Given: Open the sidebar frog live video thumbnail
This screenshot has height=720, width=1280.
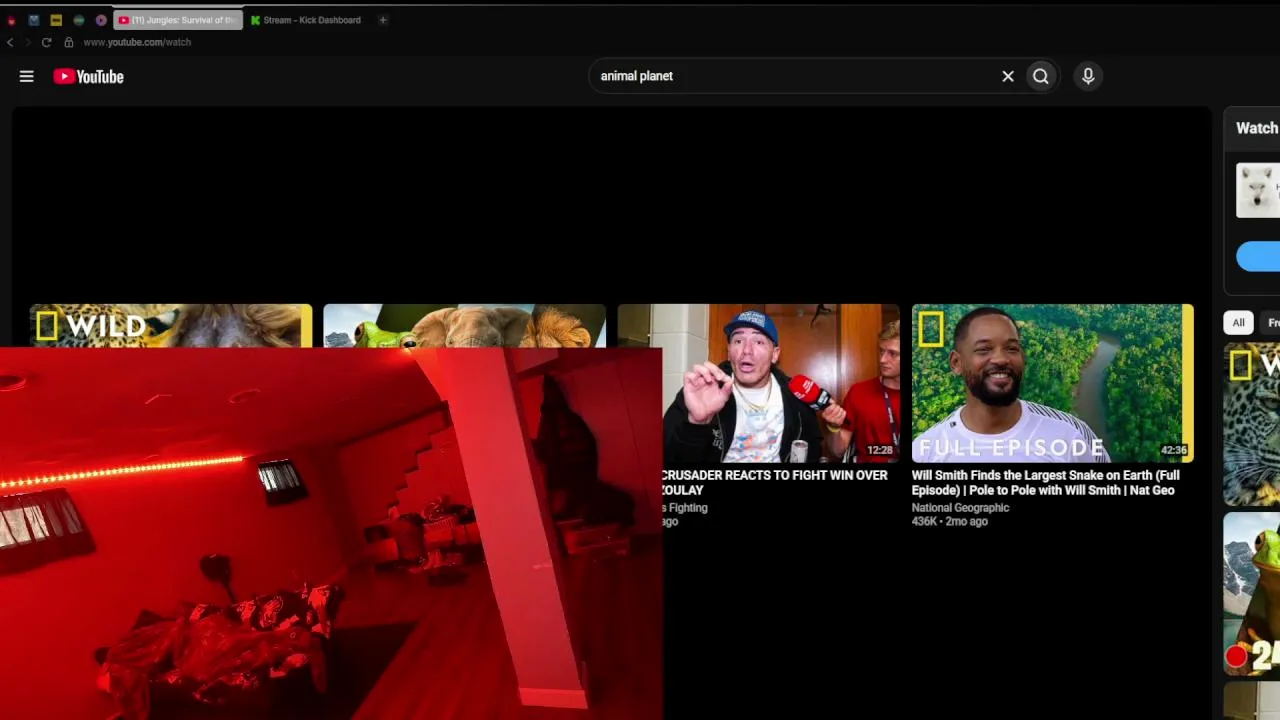Looking at the screenshot, I should (1252, 594).
